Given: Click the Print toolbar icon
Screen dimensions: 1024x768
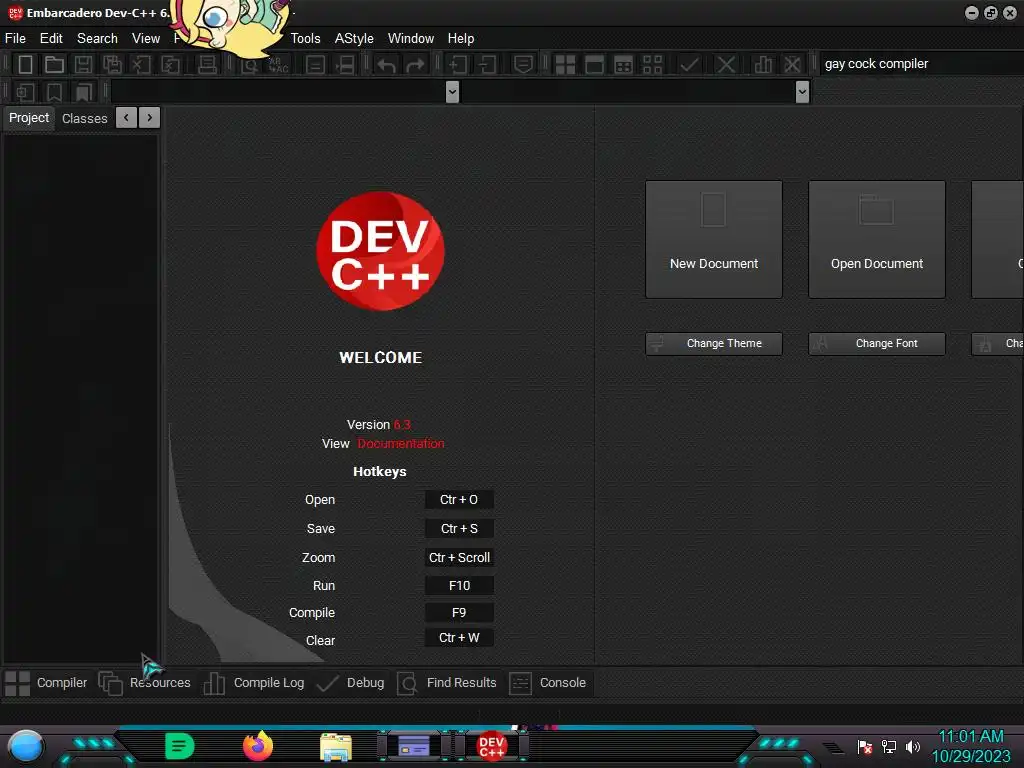Looking at the screenshot, I should [207, 64].
